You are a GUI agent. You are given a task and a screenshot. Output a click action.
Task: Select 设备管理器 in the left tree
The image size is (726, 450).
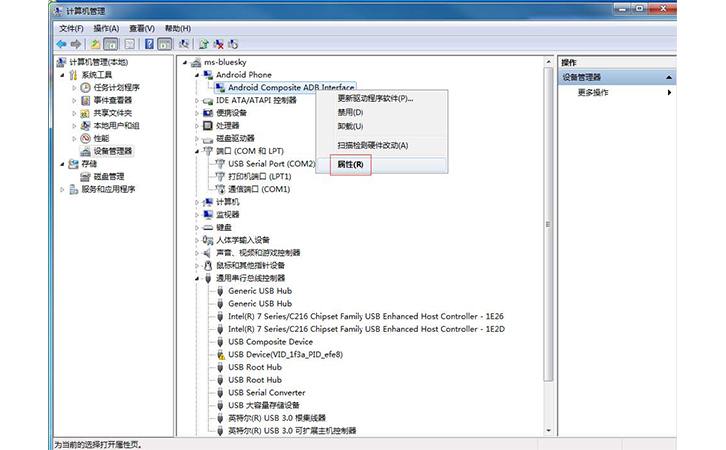click(x=113, y=151)
